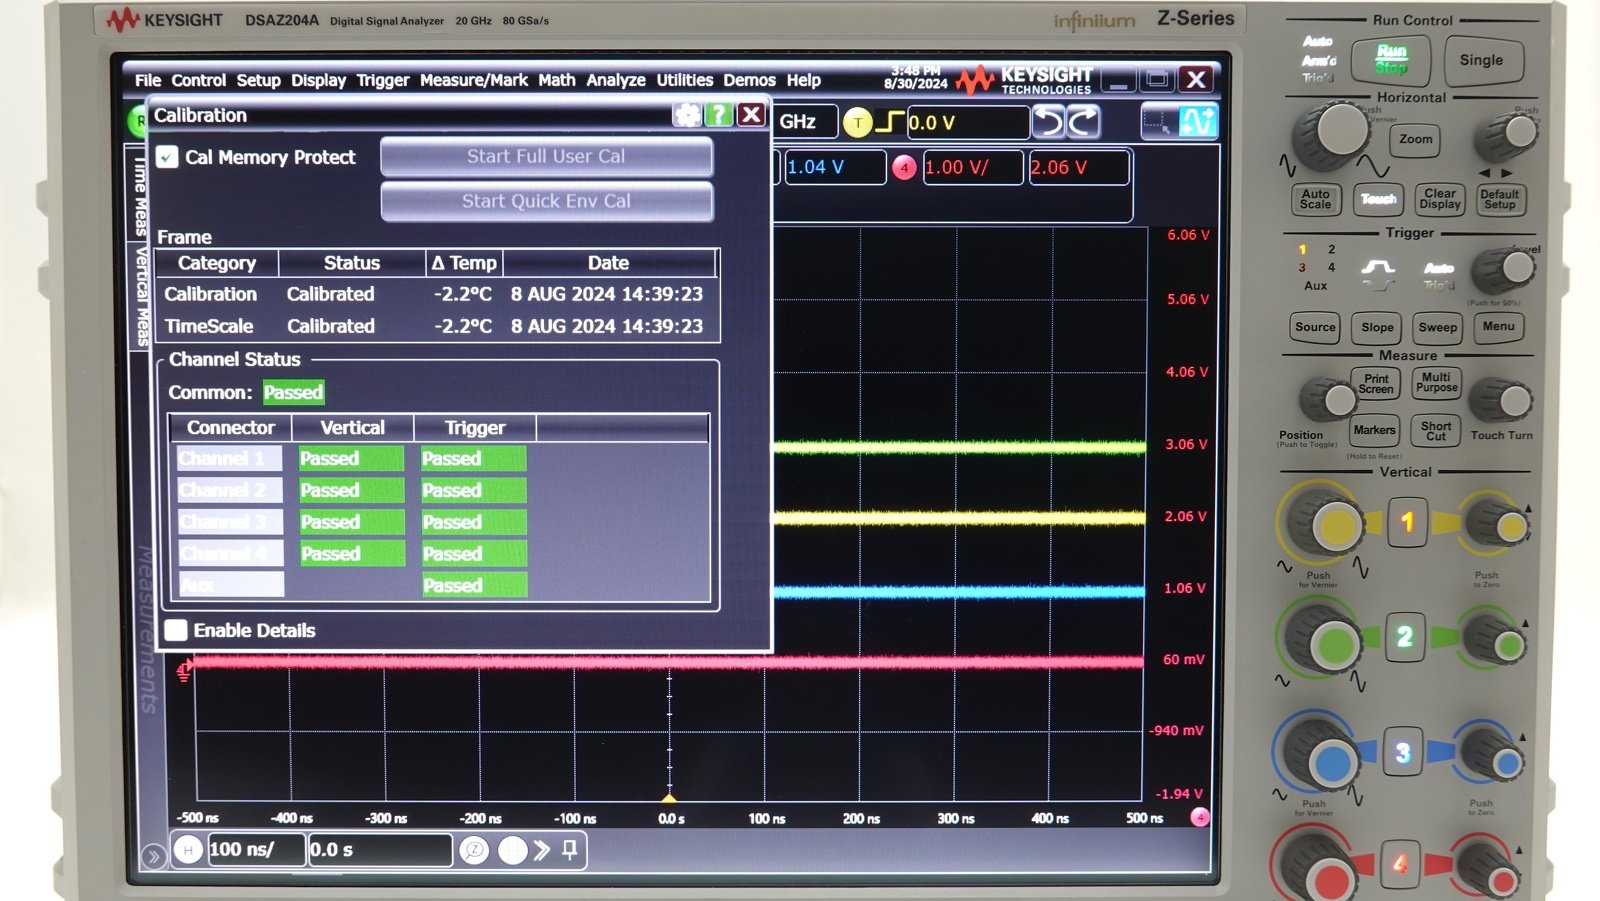Select the zoom box selection tool

[x=1160, y=123]
